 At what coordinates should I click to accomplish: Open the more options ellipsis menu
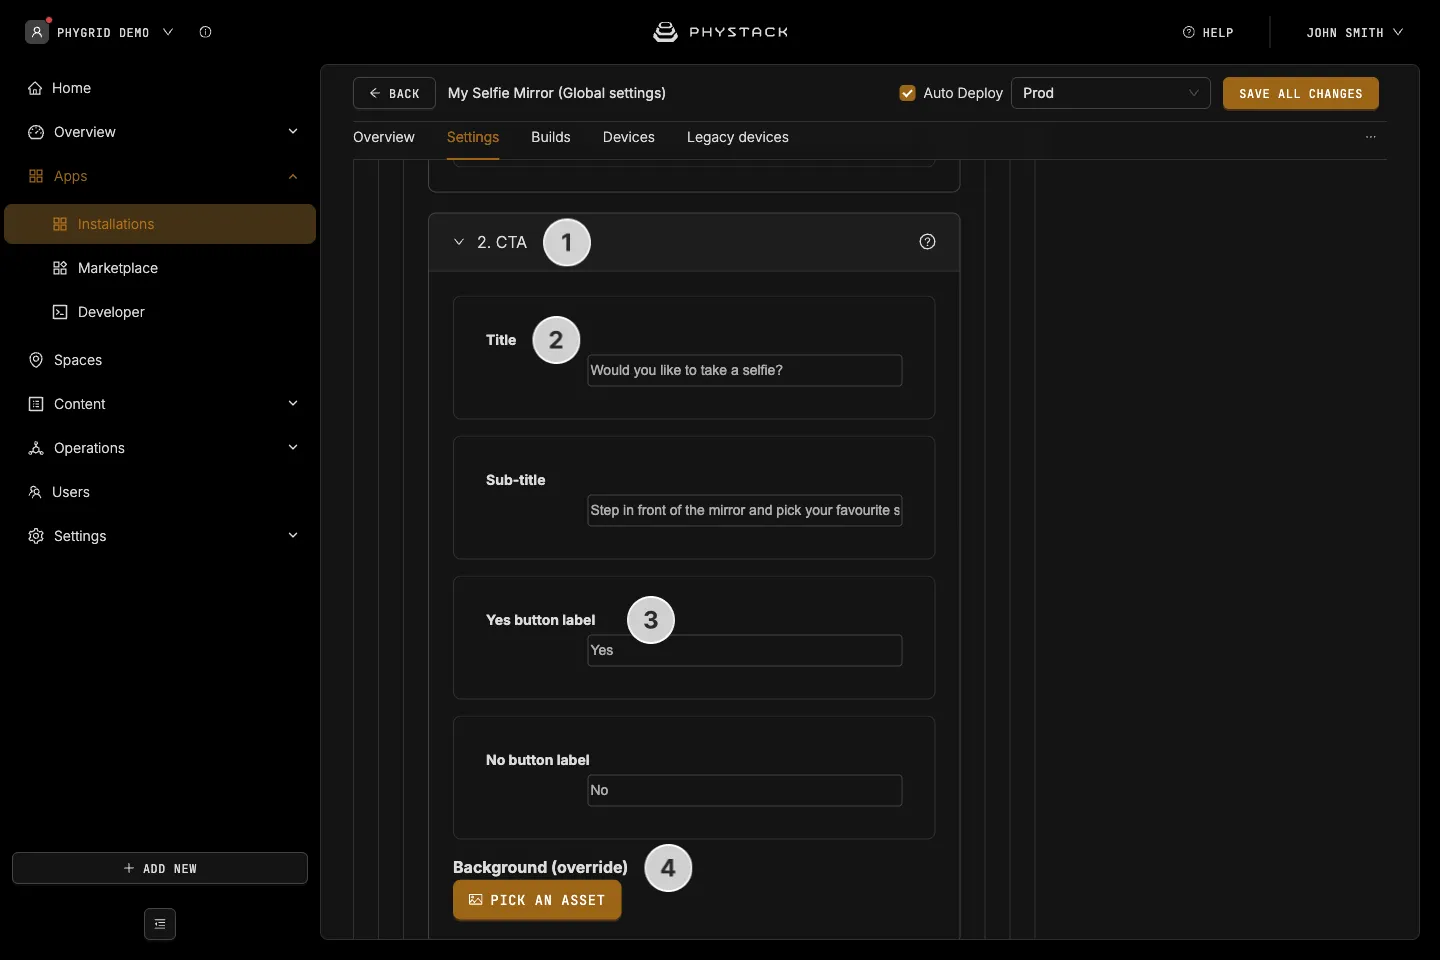[1371, 137]
